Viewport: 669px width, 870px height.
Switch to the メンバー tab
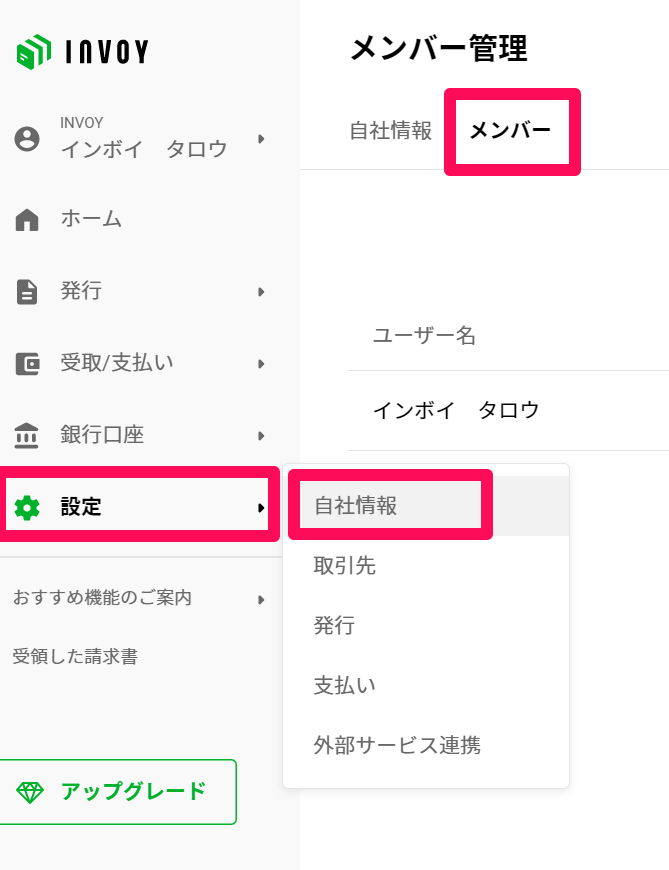coord(510,131)
